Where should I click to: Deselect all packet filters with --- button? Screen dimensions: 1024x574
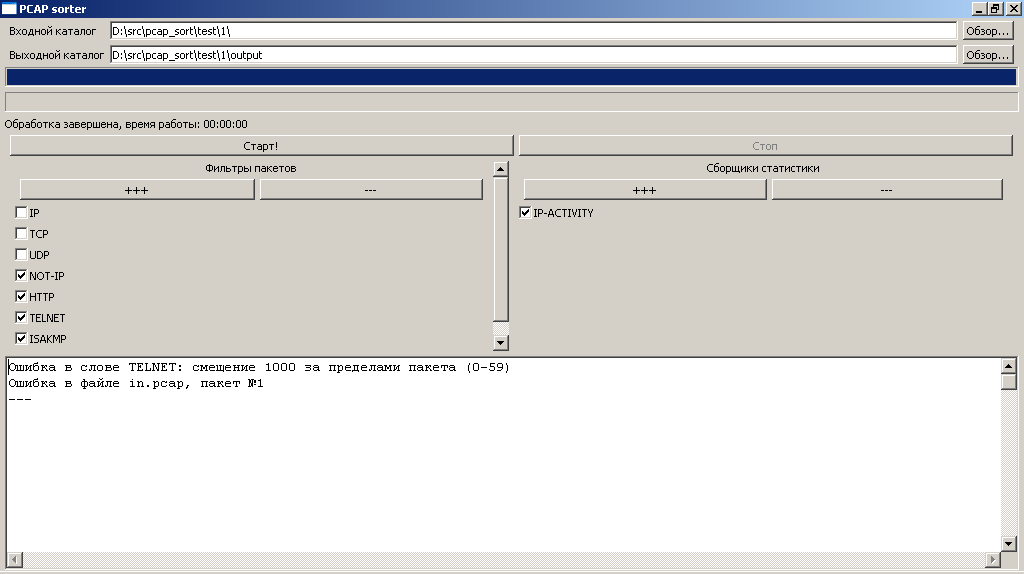(371, 190)
